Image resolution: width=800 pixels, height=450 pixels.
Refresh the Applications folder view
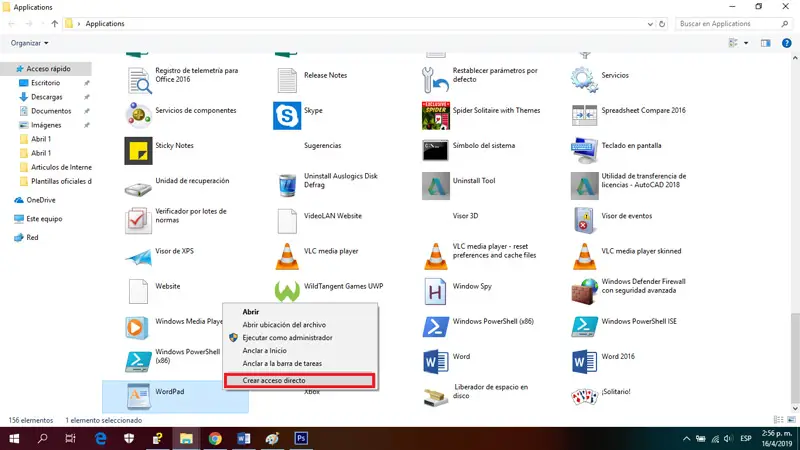pyautogui.click(x=662, y=24)
